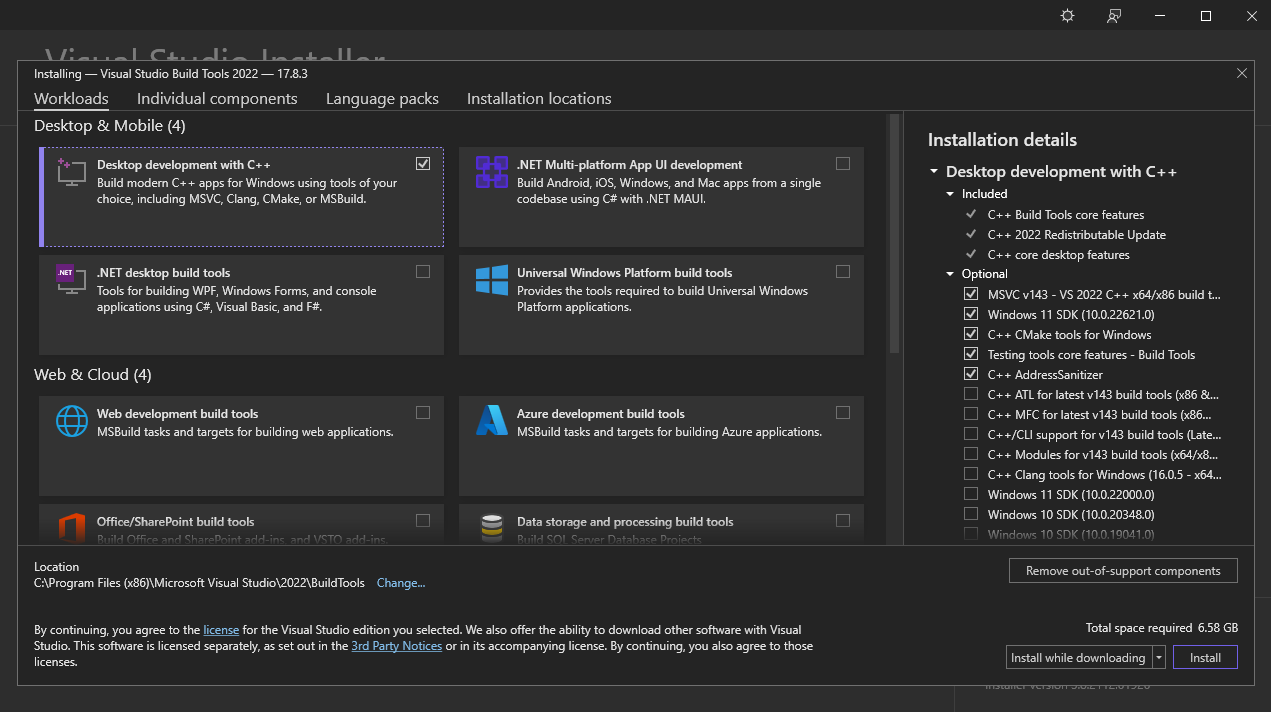The image size is (1271, 712).
Task: Check the Web development build tools workload
Action: coord(423,413)
